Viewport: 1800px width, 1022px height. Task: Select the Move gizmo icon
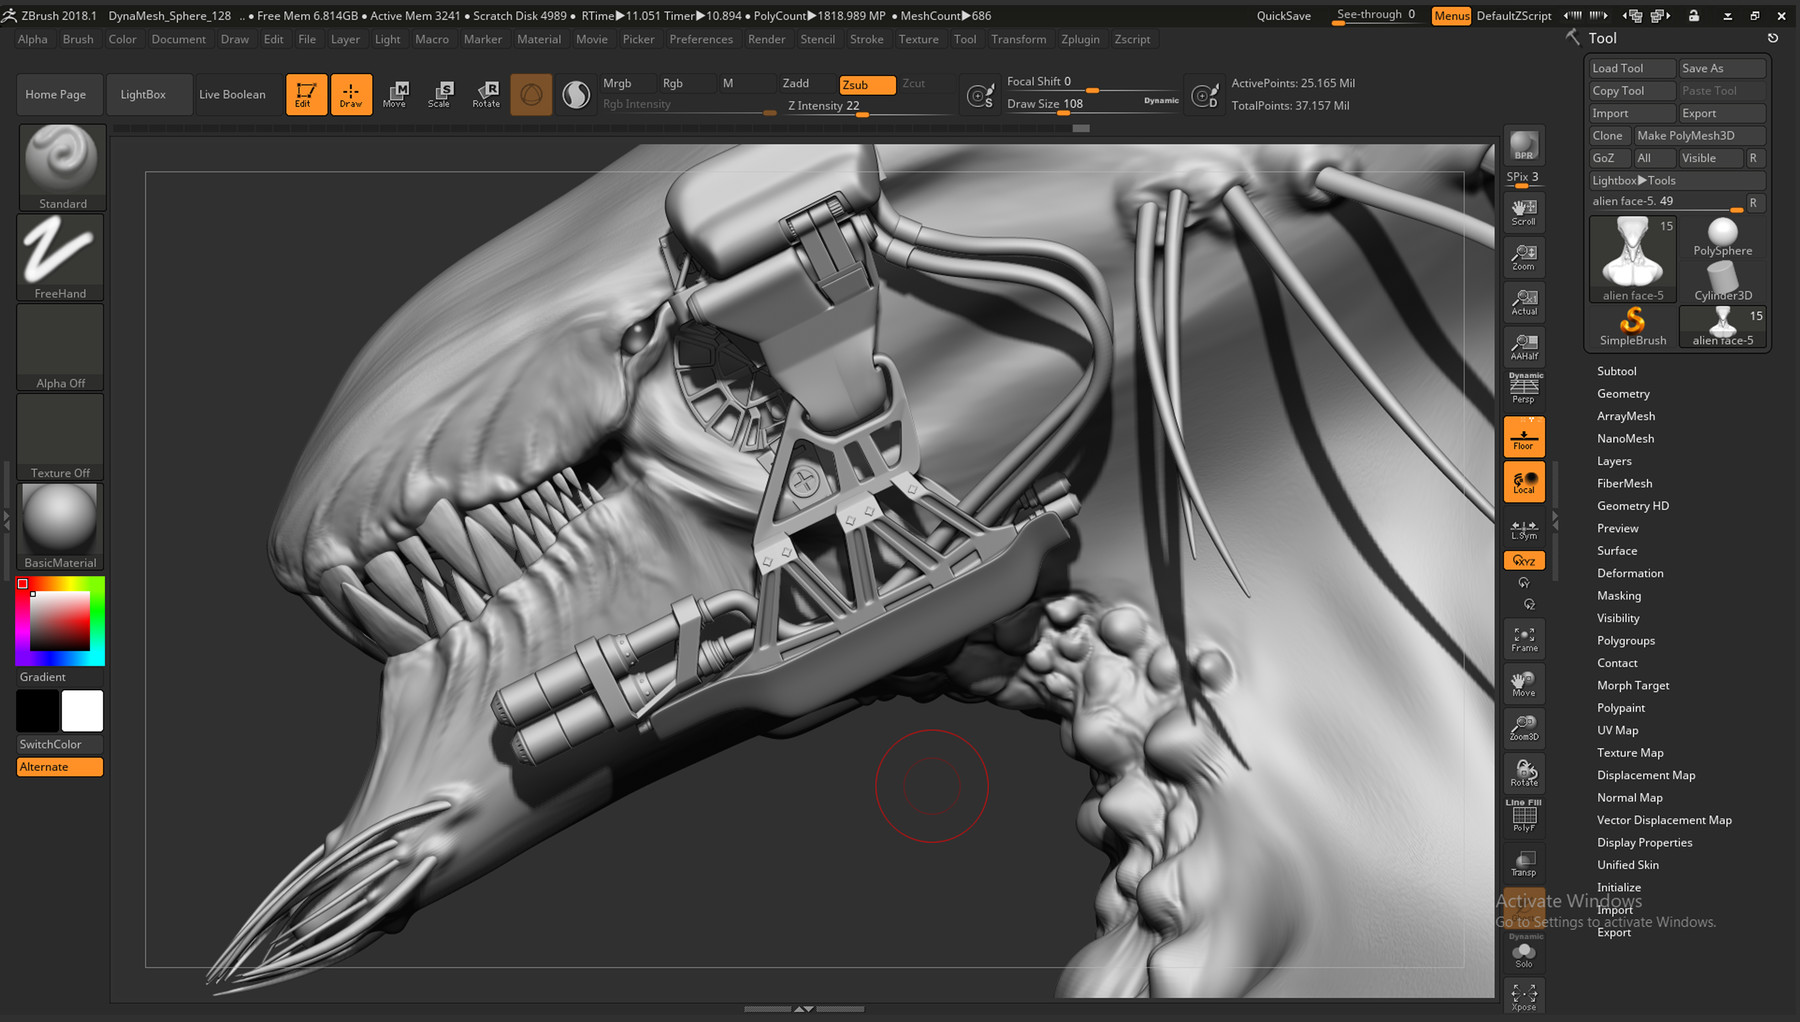click(x=396, y=94)
